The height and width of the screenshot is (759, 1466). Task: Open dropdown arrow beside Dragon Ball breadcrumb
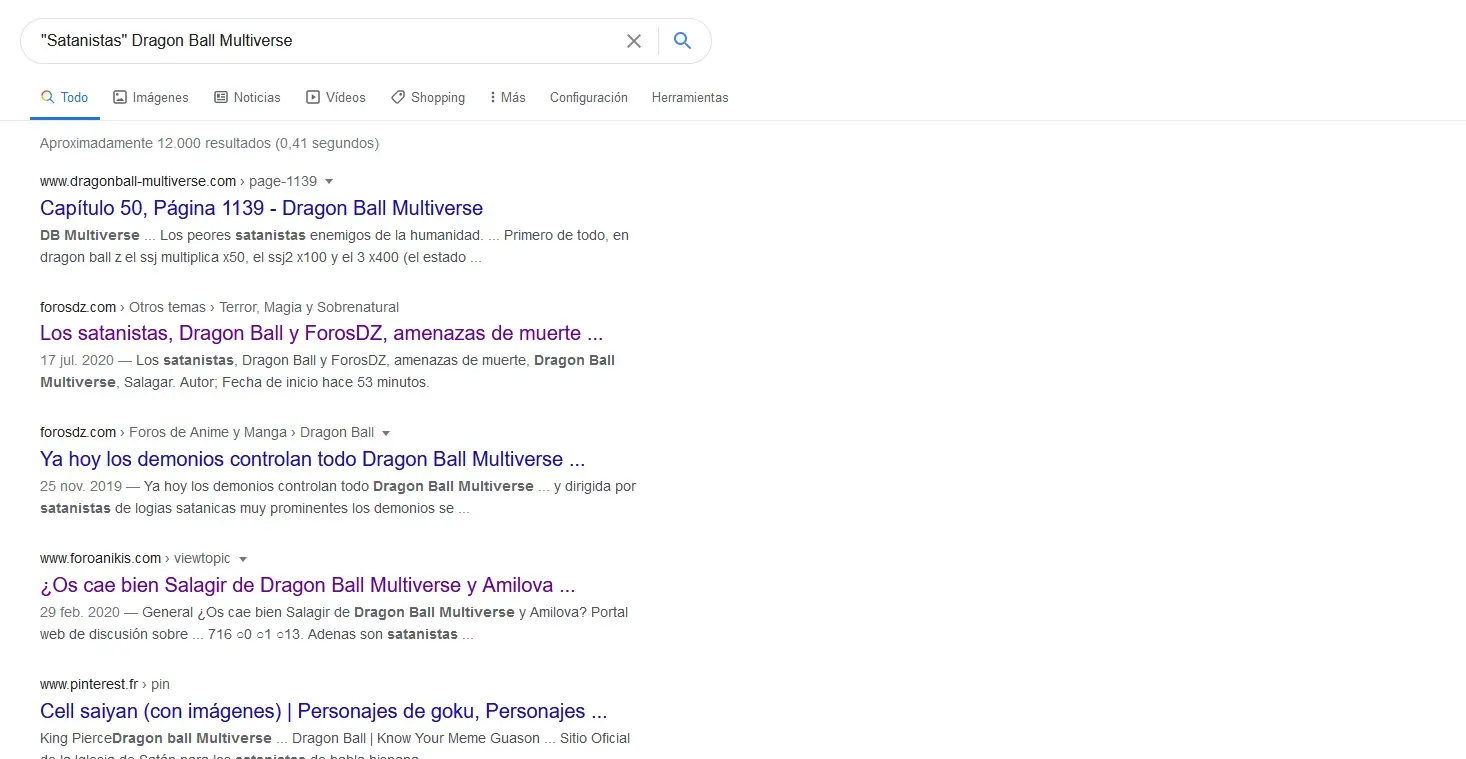(x=386, y=433)
